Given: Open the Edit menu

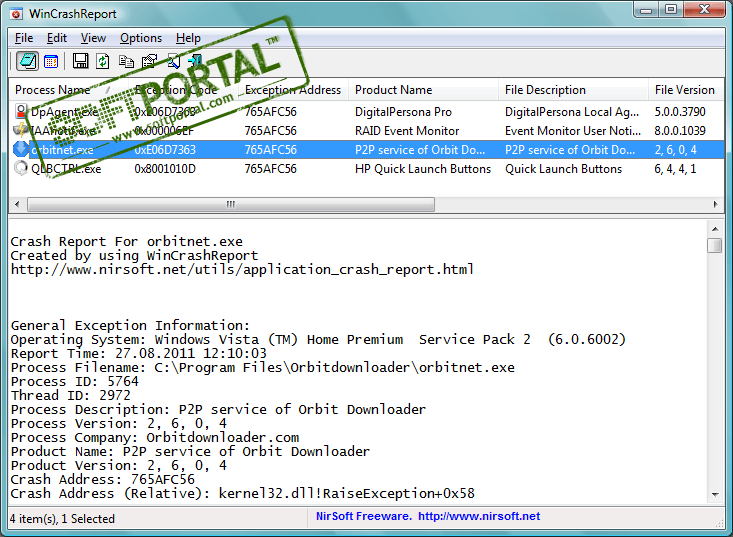Looking at the screenshot, I should pos(57,38).
